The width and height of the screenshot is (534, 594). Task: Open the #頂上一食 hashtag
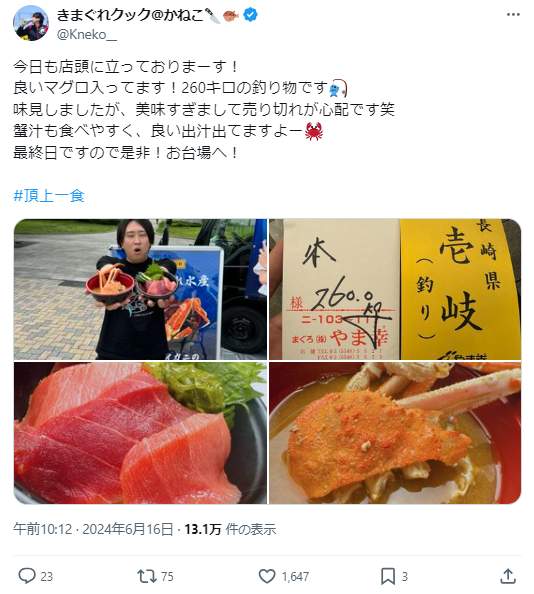pos(49,196)
